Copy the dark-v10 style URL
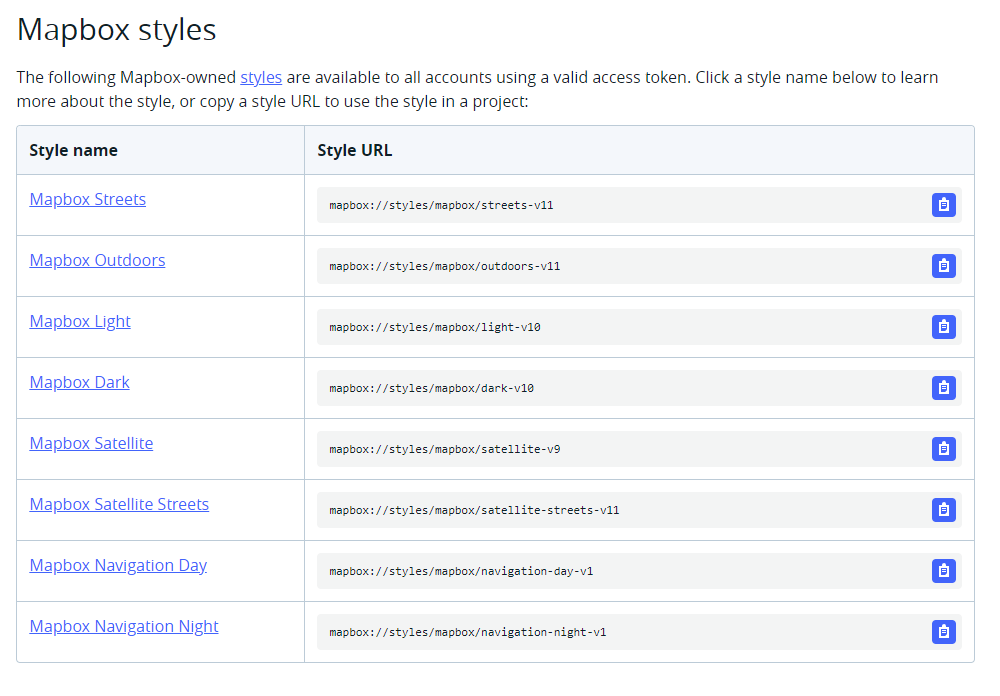 pyautogui.click(x=943, y=388)
